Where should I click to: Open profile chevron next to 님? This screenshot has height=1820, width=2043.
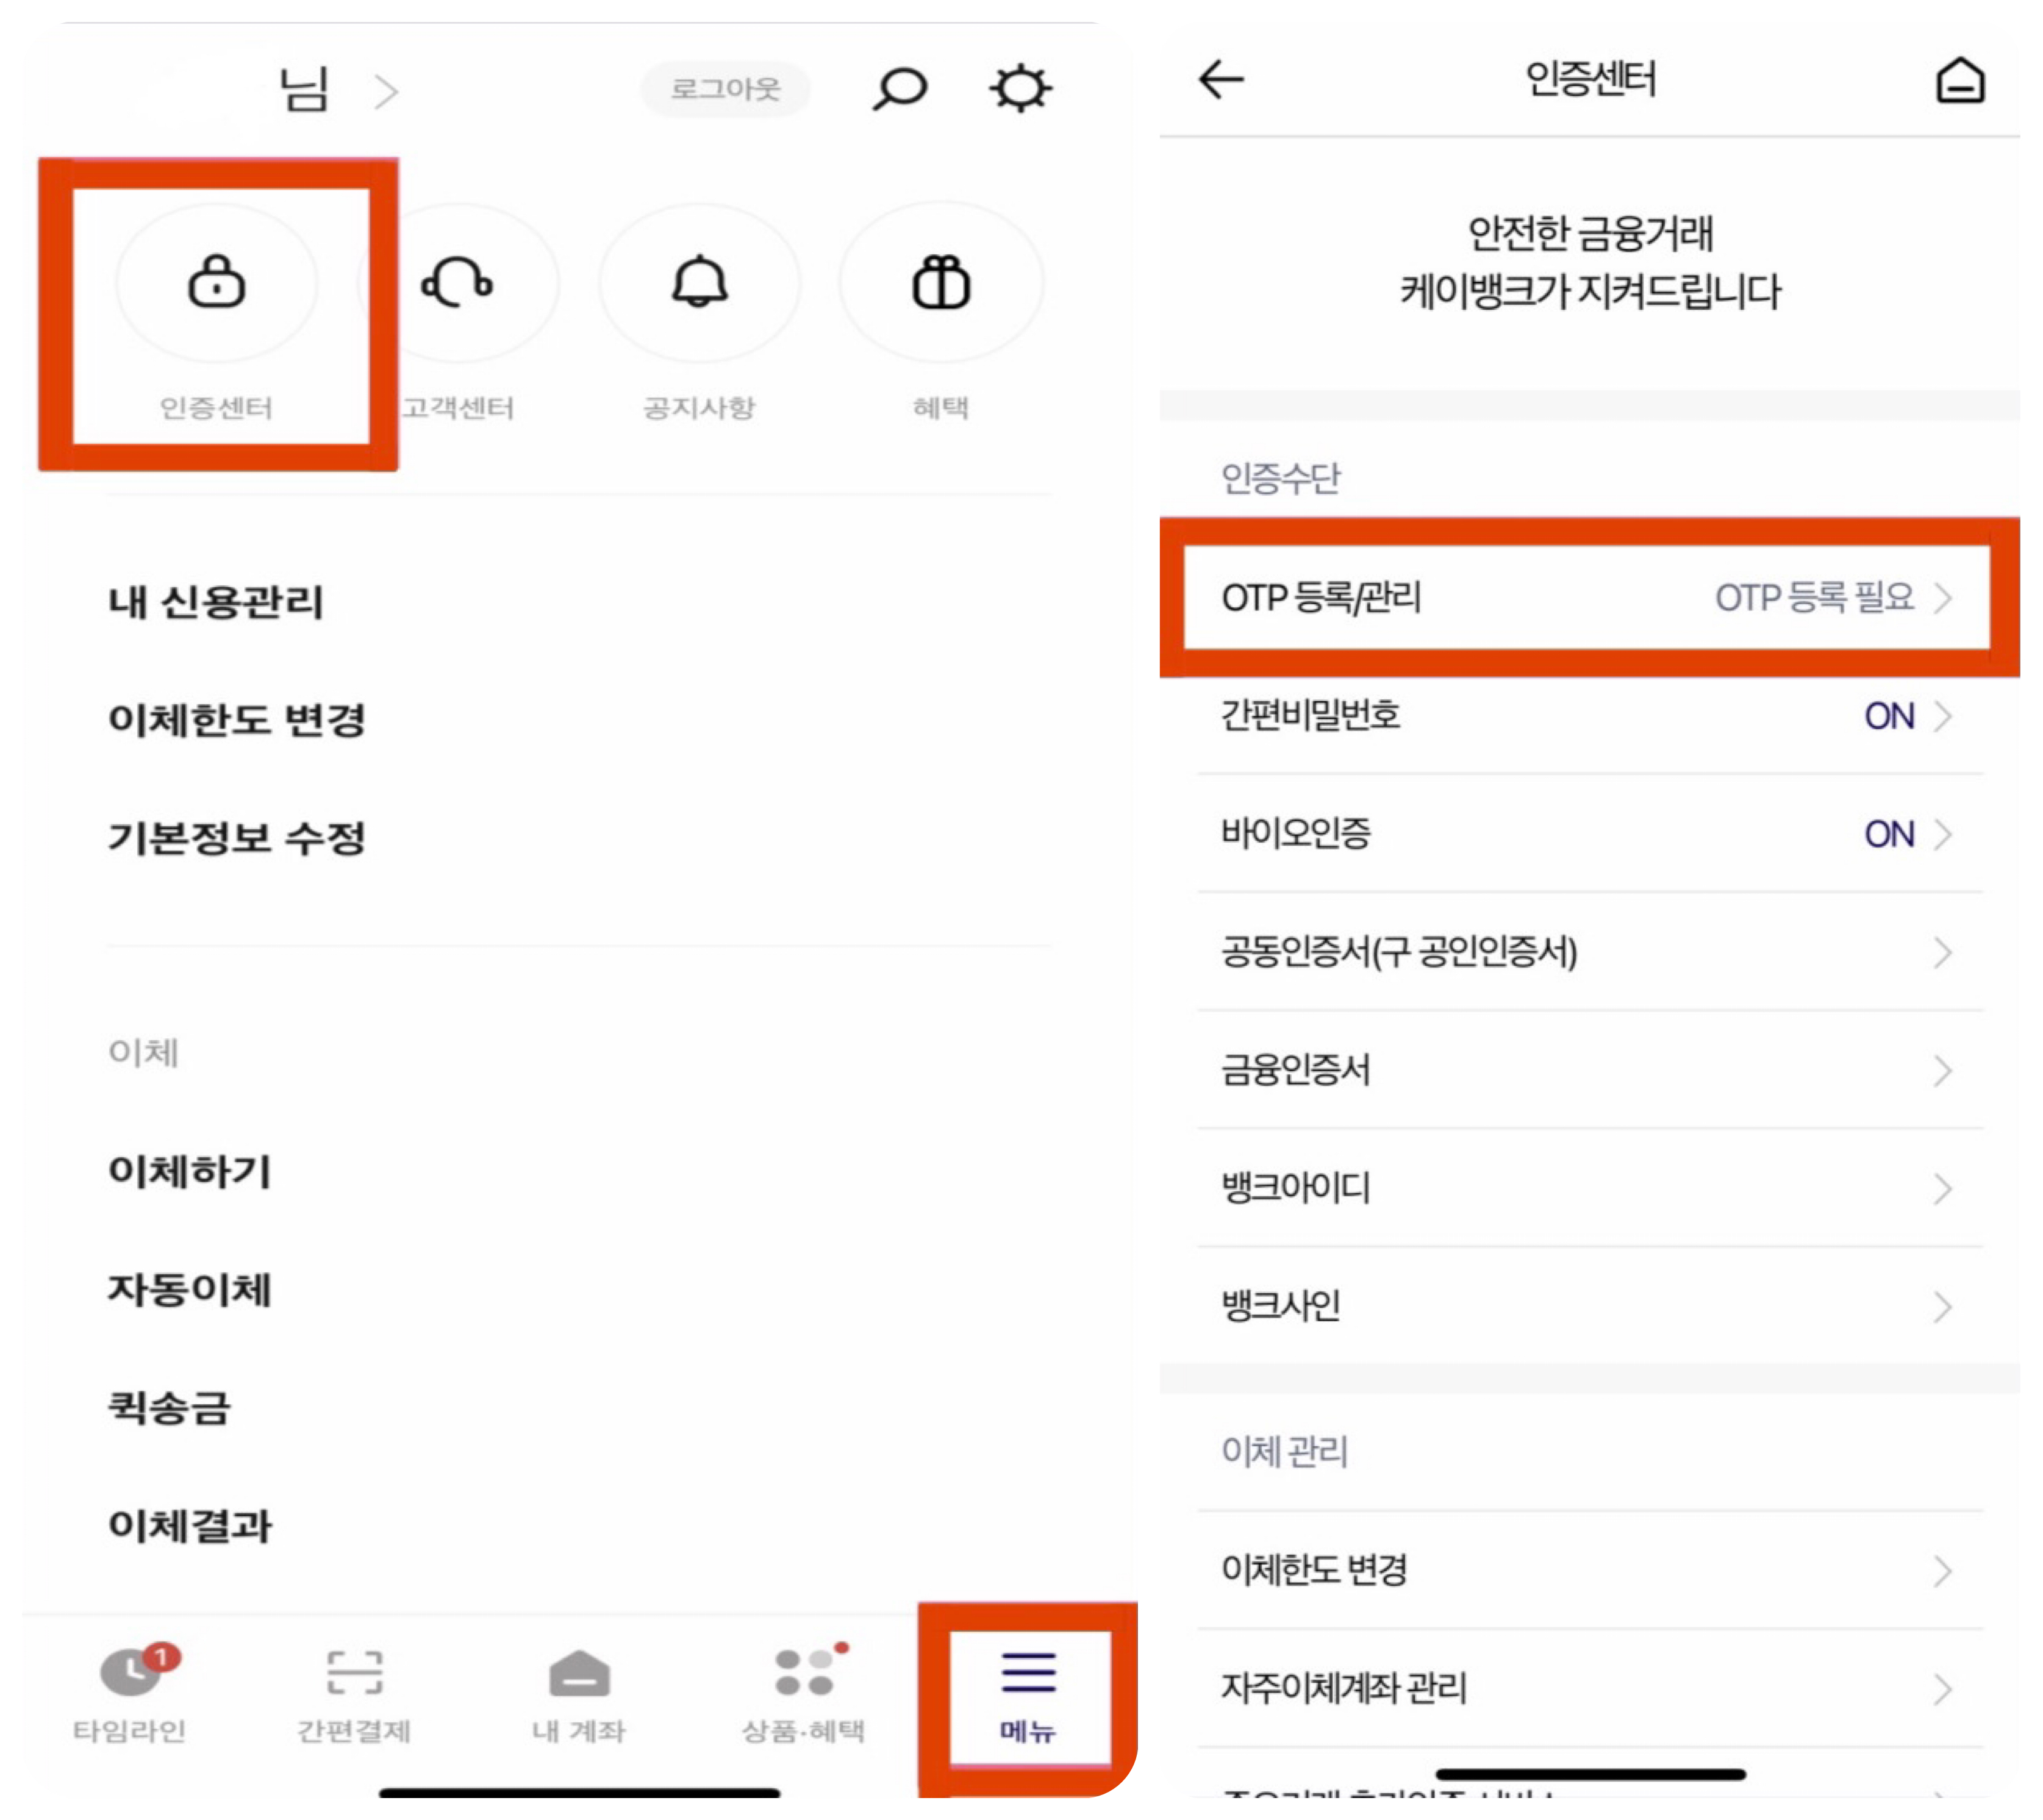[x=386, y=92]
